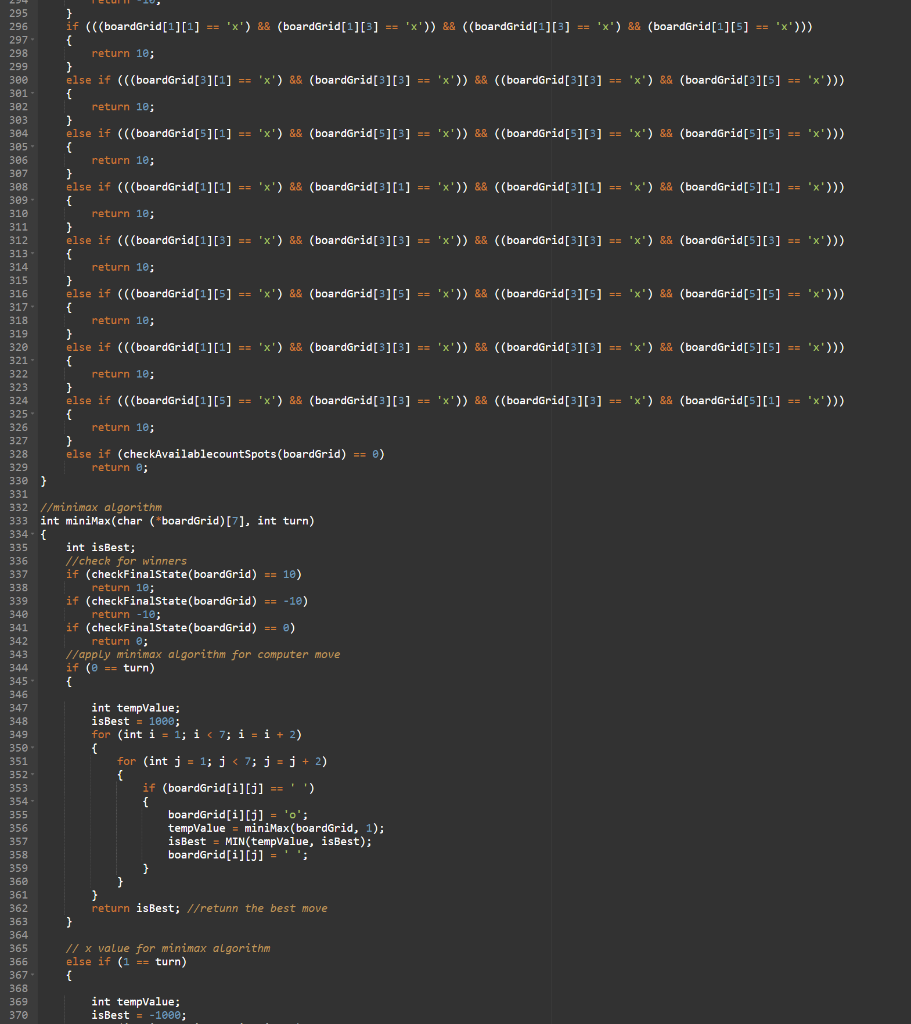Collapse the fold marker at line 317
This screenshot has height=1024, width=911.
click(x=34, y=307)
